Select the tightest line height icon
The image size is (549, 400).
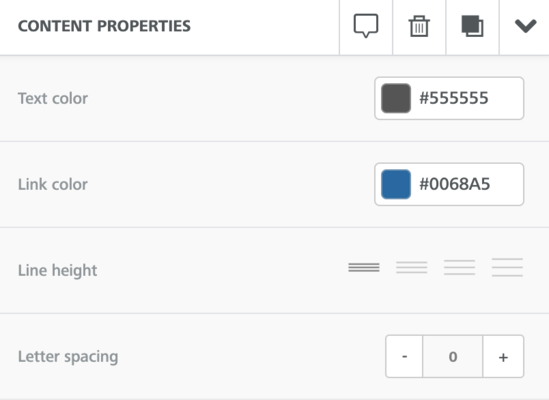pyautogui.click(x=364, y=268)
